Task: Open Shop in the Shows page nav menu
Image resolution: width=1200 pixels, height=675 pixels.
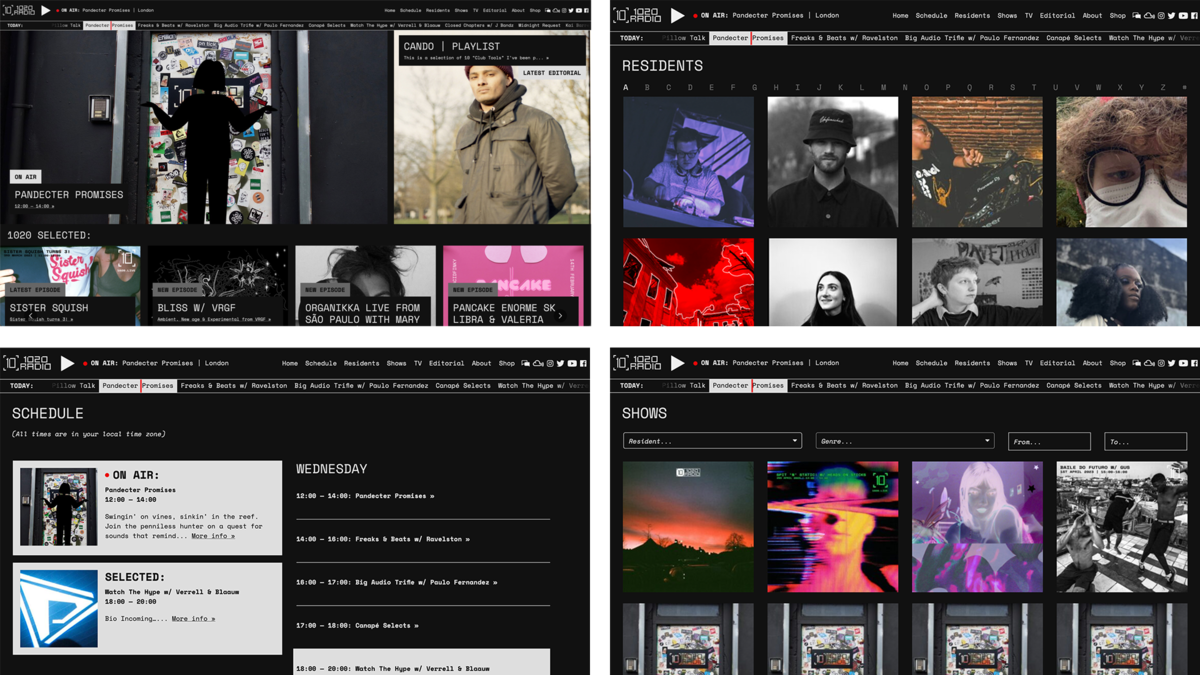Action: (1118, 363)
